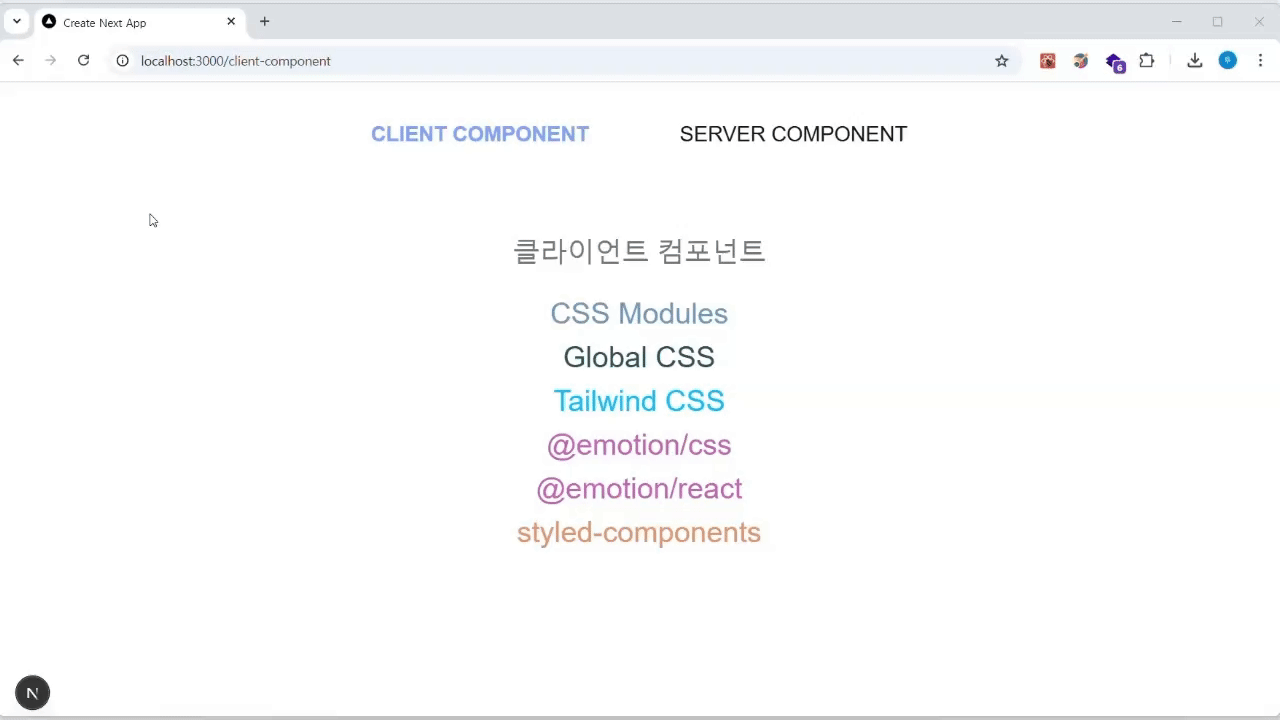Go back to the previous page
This screenshot has width=1280, height=720.
(x=18, y=61)
